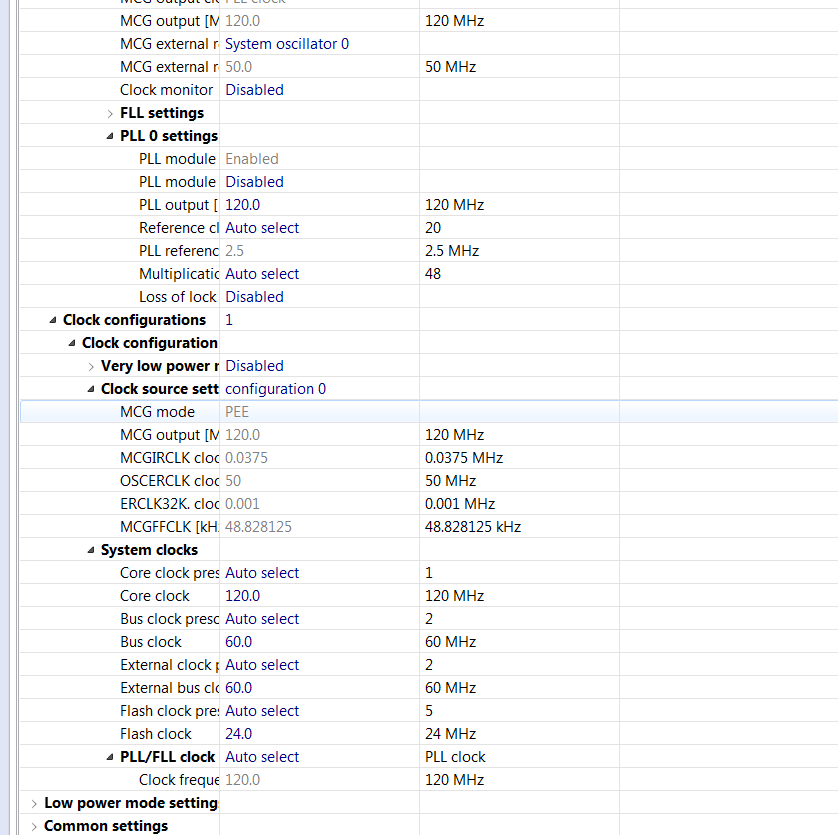838x835 pixels.
Task: Click the Multiplication factor detail 48
Action: [433, 274]
